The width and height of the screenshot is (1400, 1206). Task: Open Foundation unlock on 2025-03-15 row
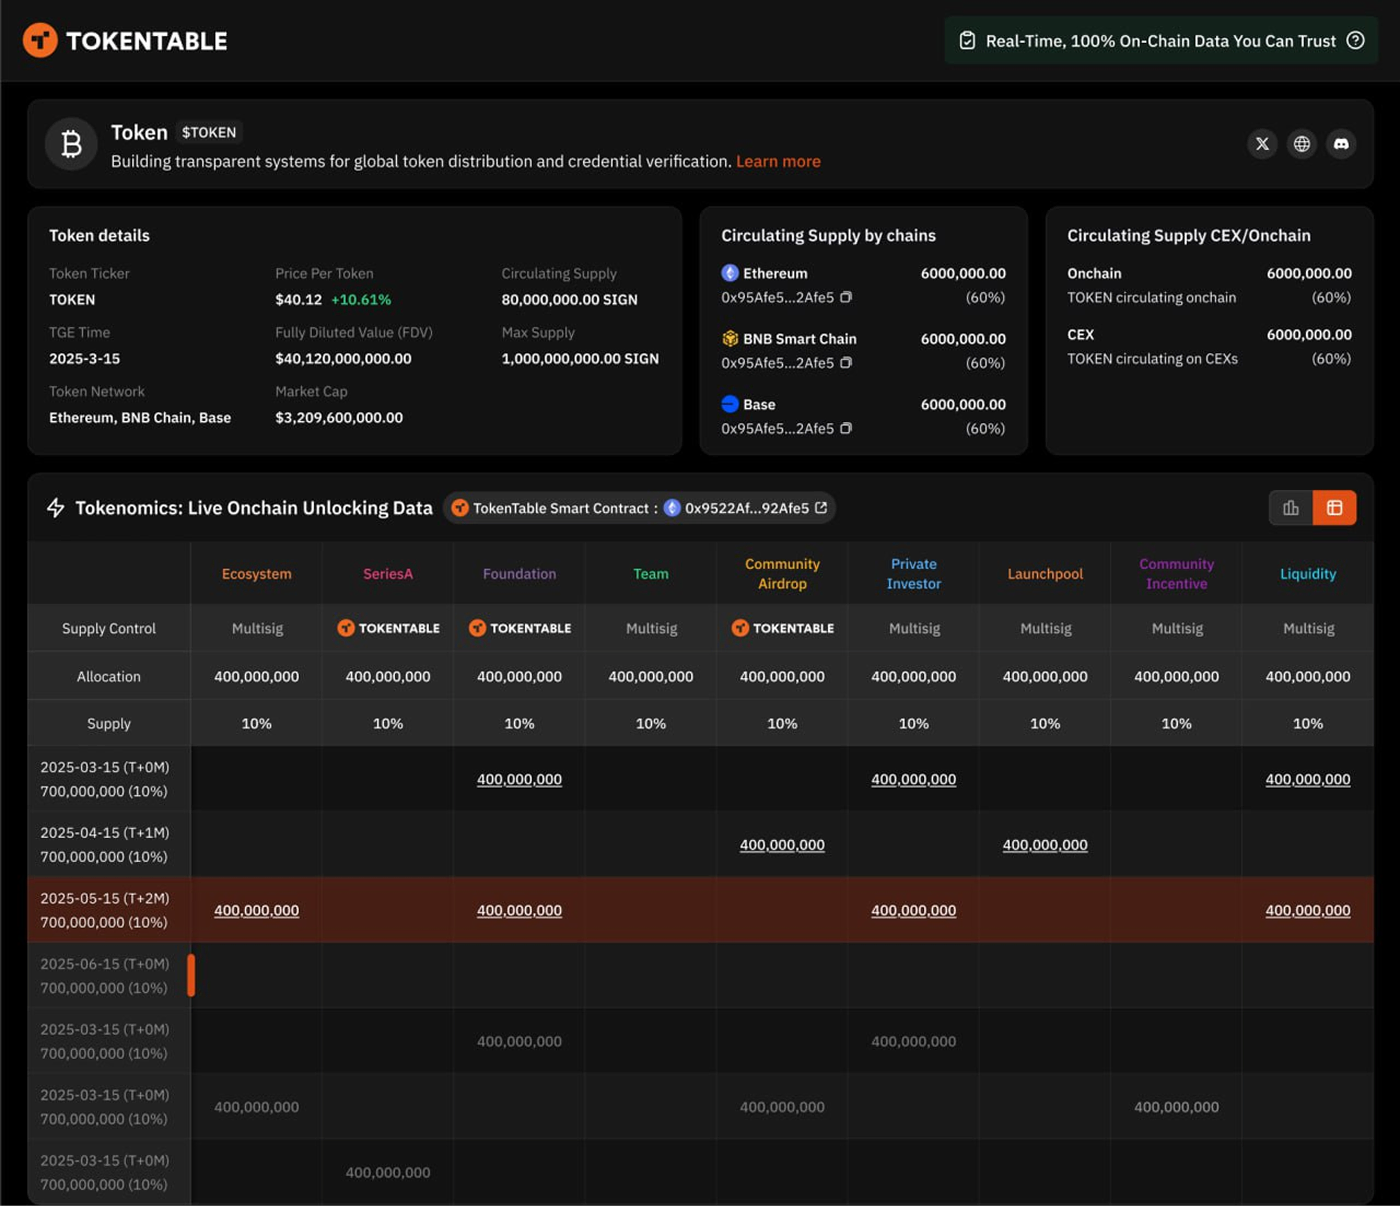click(x=519, y=779)
